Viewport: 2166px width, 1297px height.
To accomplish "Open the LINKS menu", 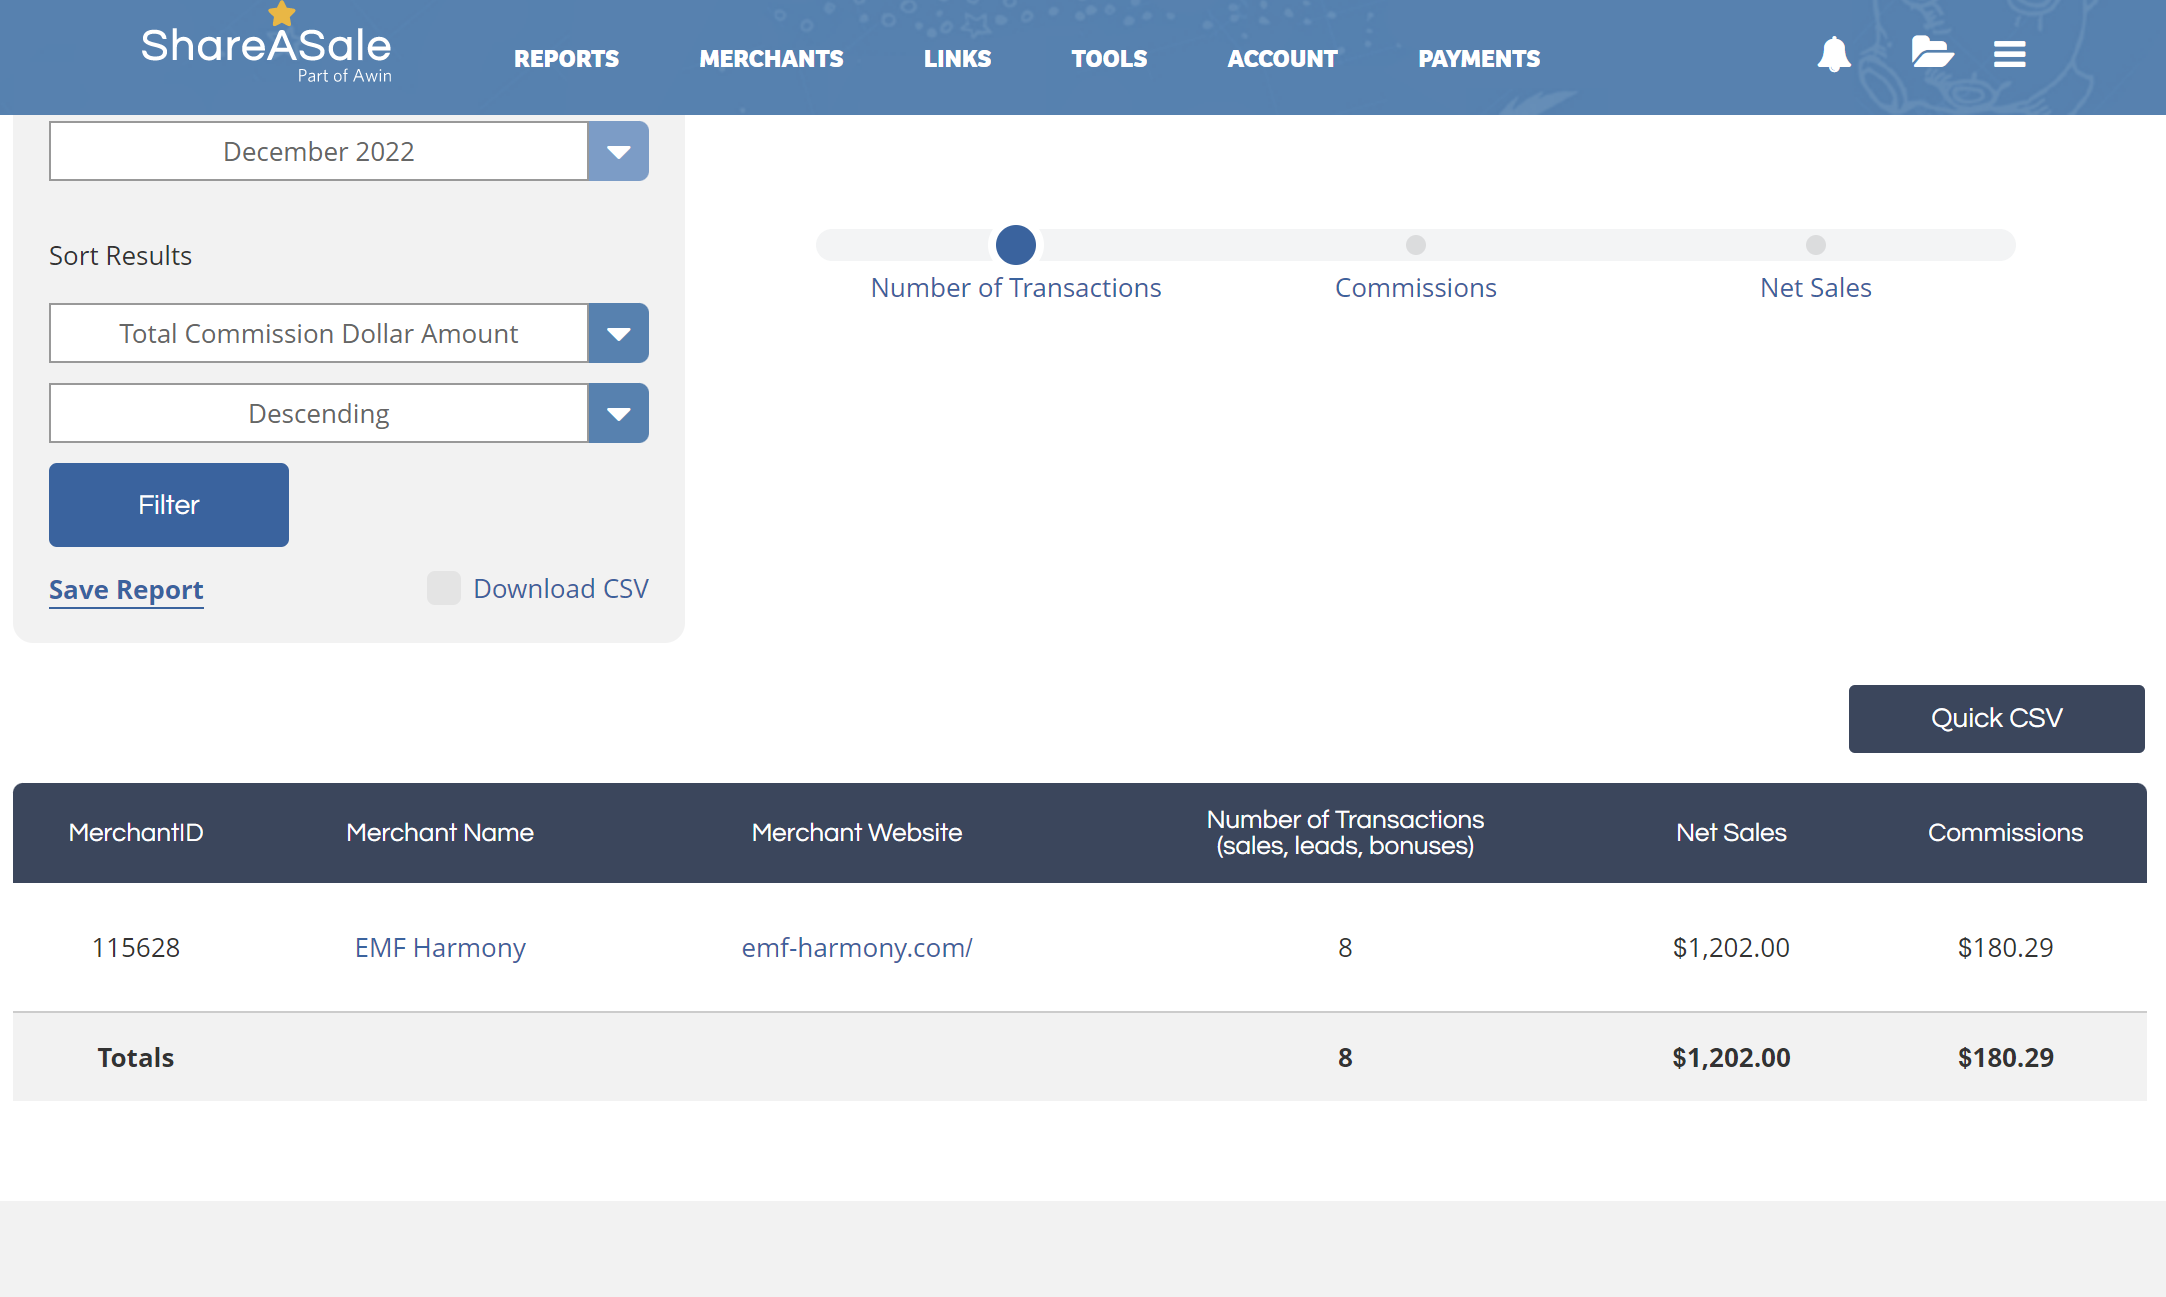I will [x=958, y=59].
